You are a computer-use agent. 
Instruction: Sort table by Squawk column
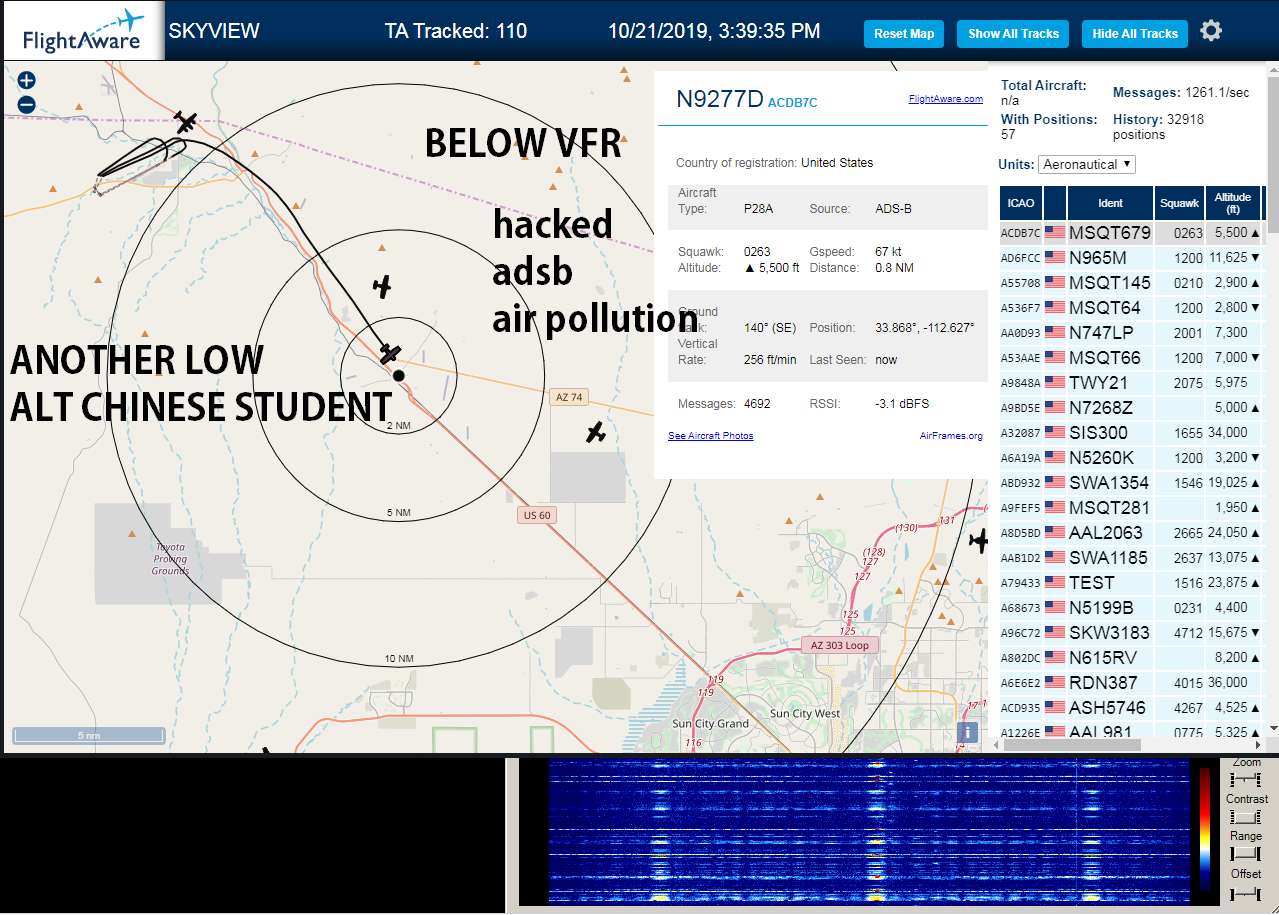point(1179,203)
